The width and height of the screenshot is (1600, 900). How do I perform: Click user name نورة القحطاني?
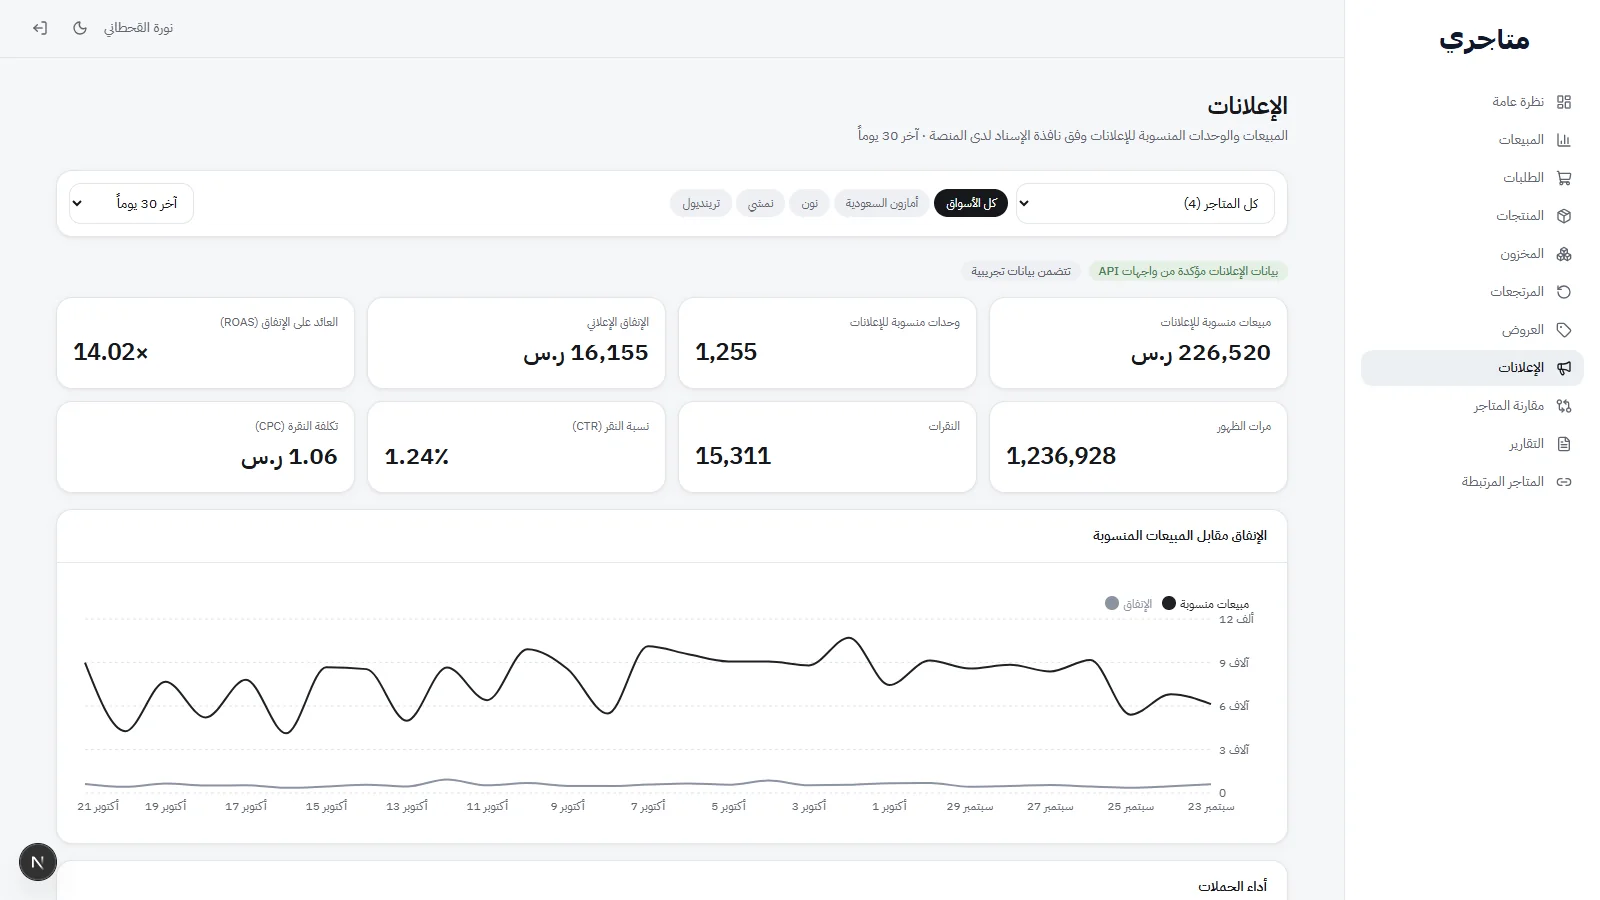pyautogui.click(x=139, y=28)
